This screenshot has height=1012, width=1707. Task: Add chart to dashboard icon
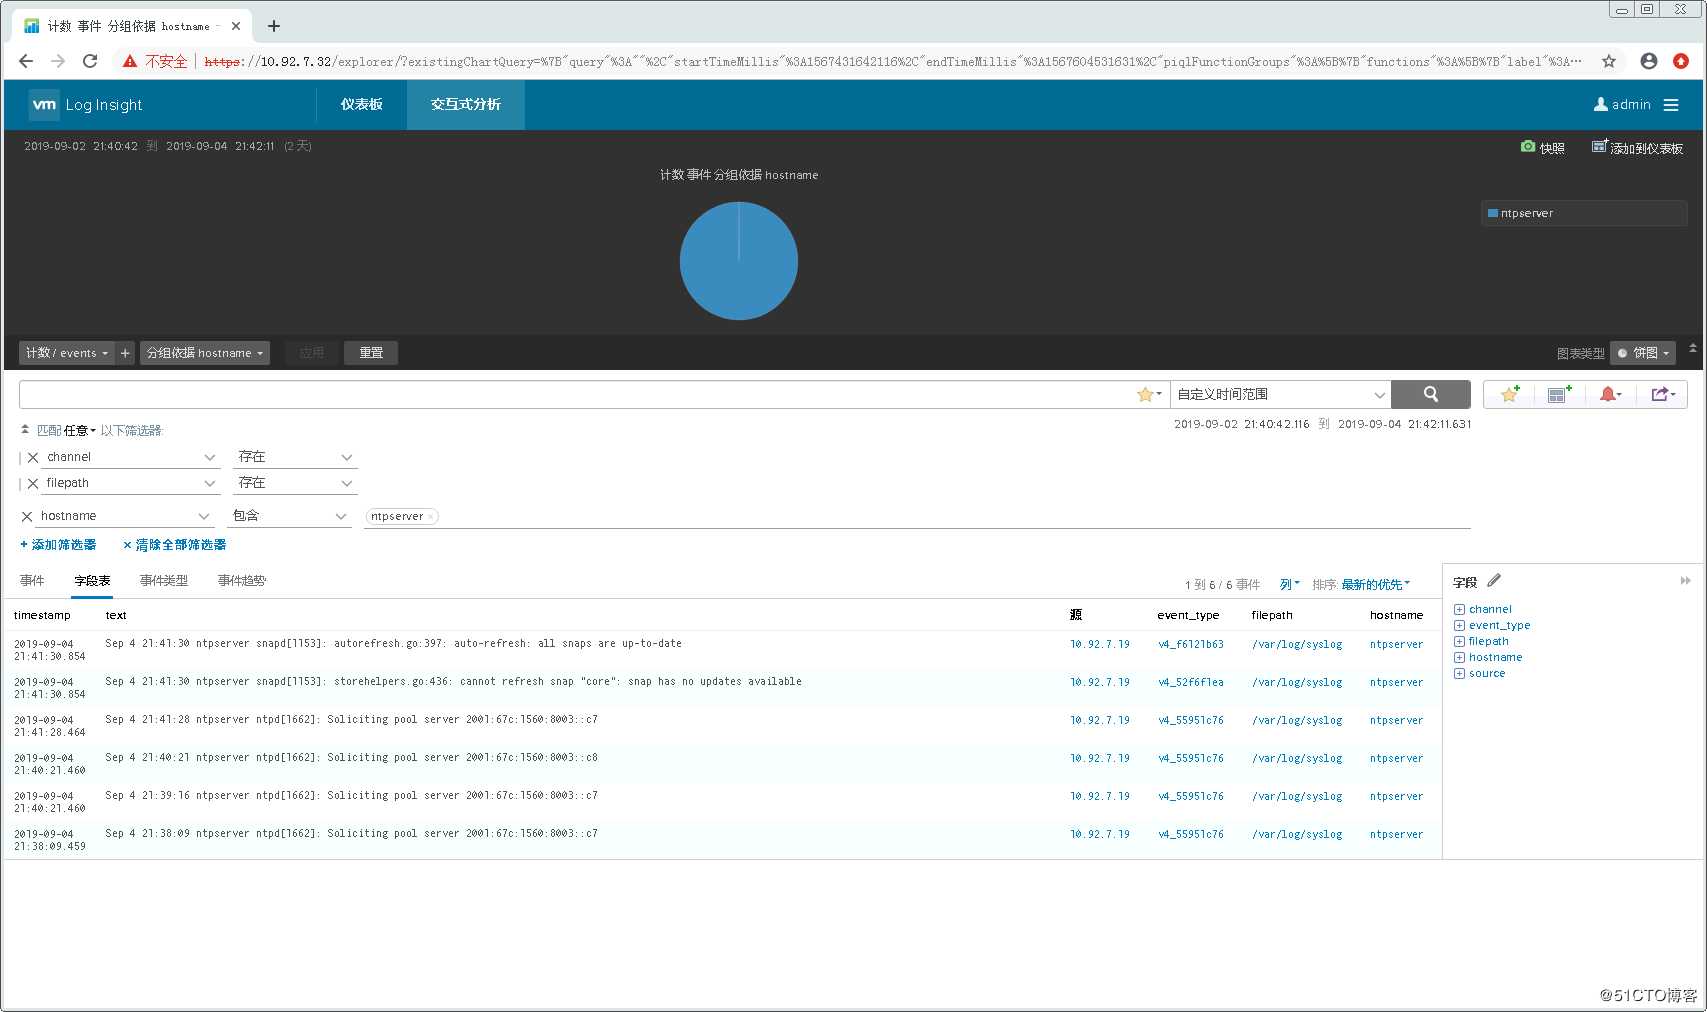coord(1600,147)
